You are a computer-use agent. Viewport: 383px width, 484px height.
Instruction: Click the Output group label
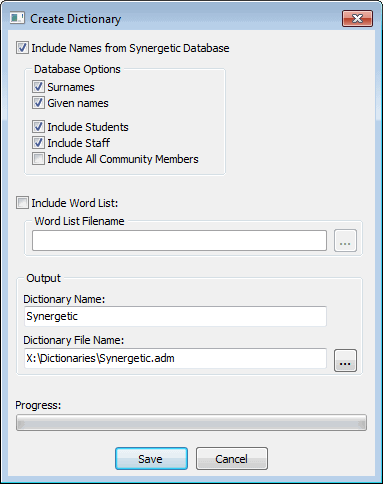44,278
